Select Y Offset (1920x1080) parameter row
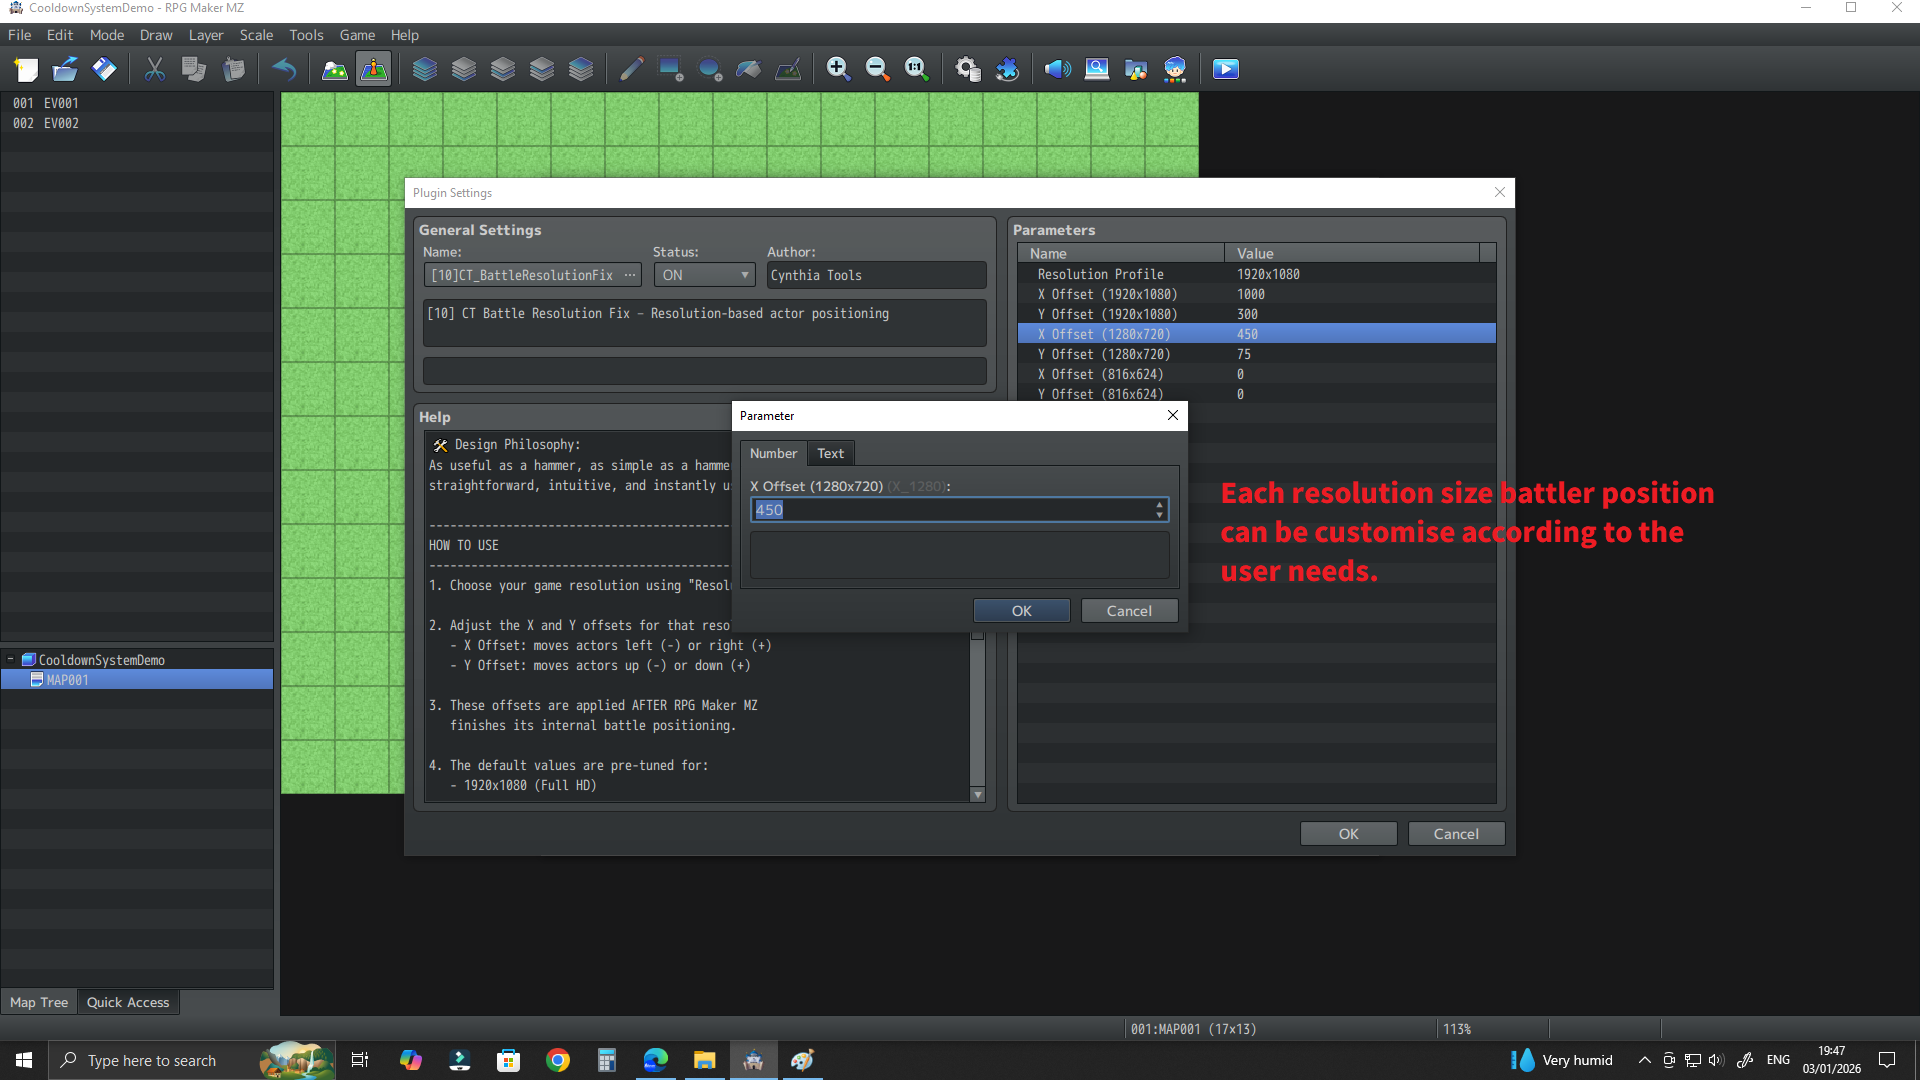The height and width of the screenshot is (1080, 1920). point(1256,314)
